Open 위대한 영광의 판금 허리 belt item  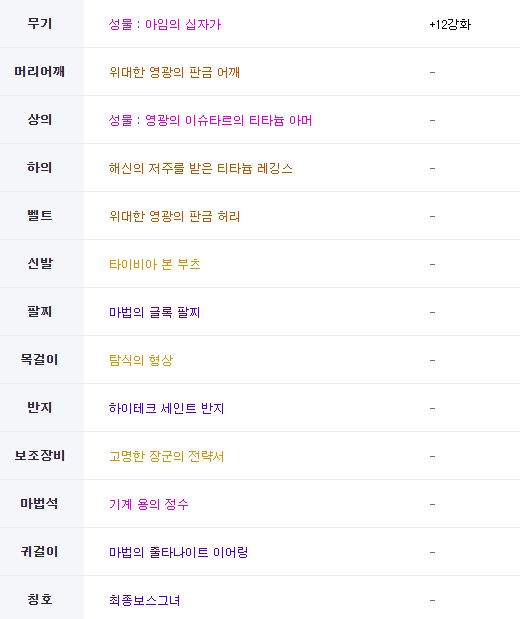pyautogui.click(x=174, y=216)
